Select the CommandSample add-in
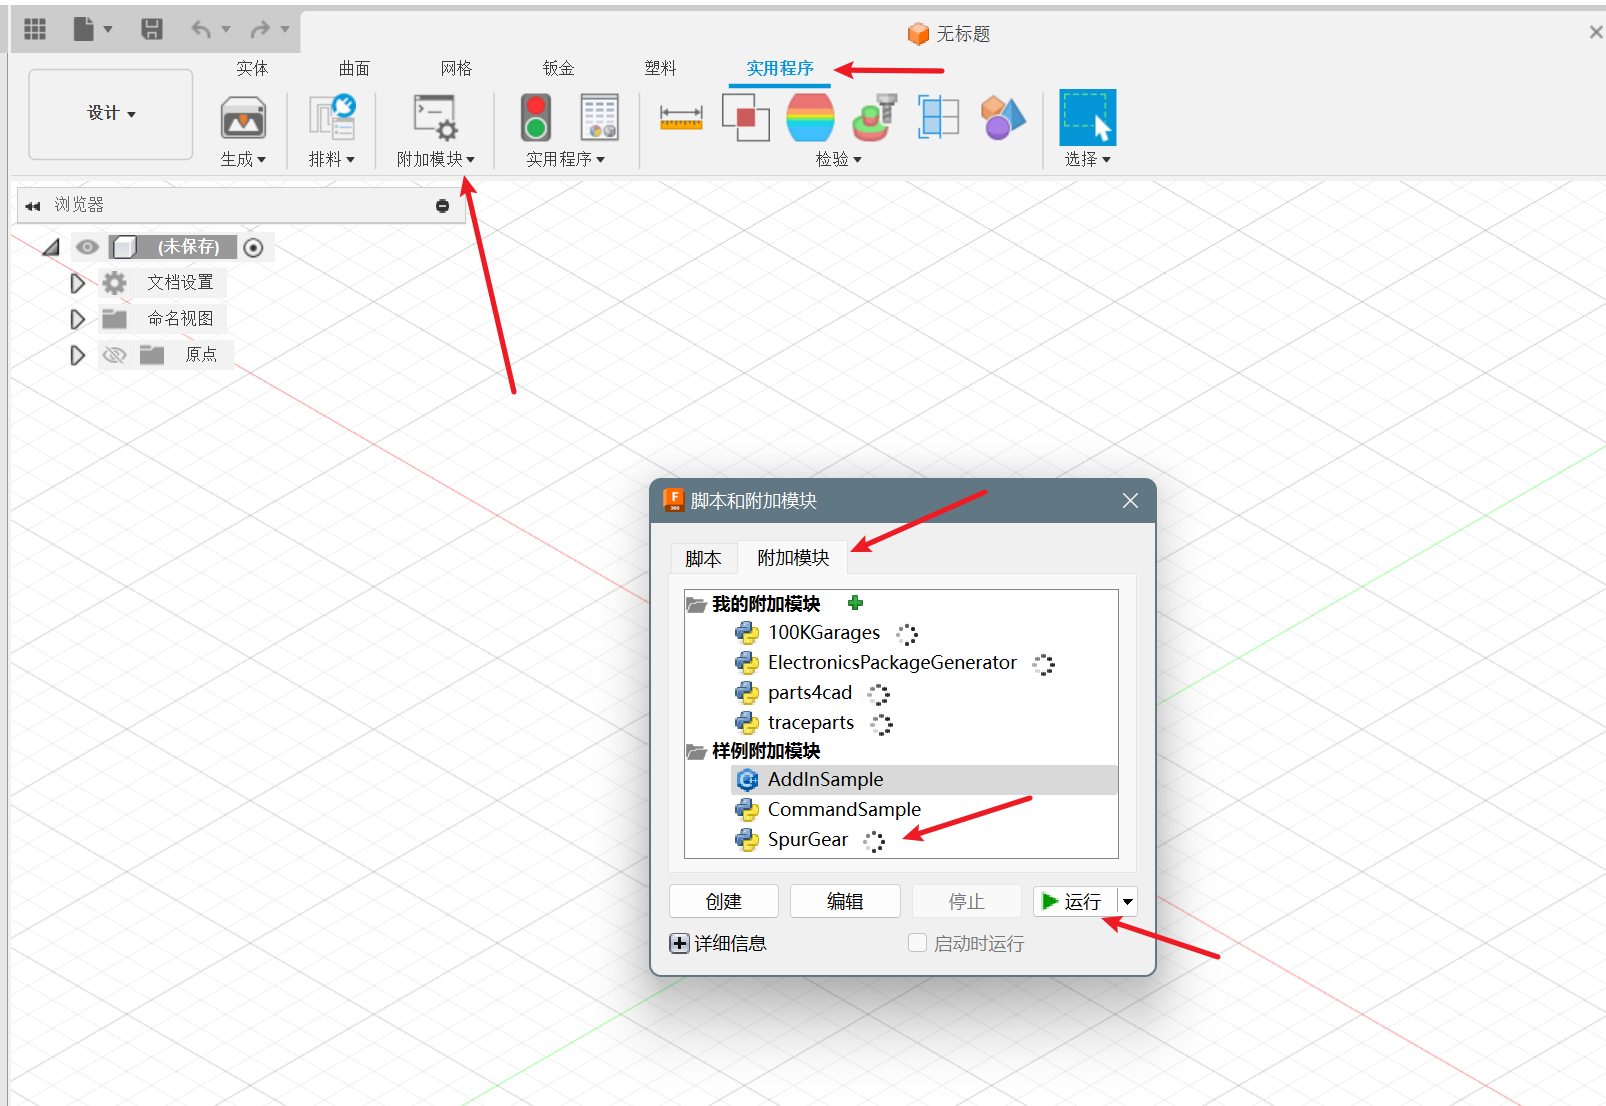The height and width of the screenshot is (1106, 1606). click(844, 809)
